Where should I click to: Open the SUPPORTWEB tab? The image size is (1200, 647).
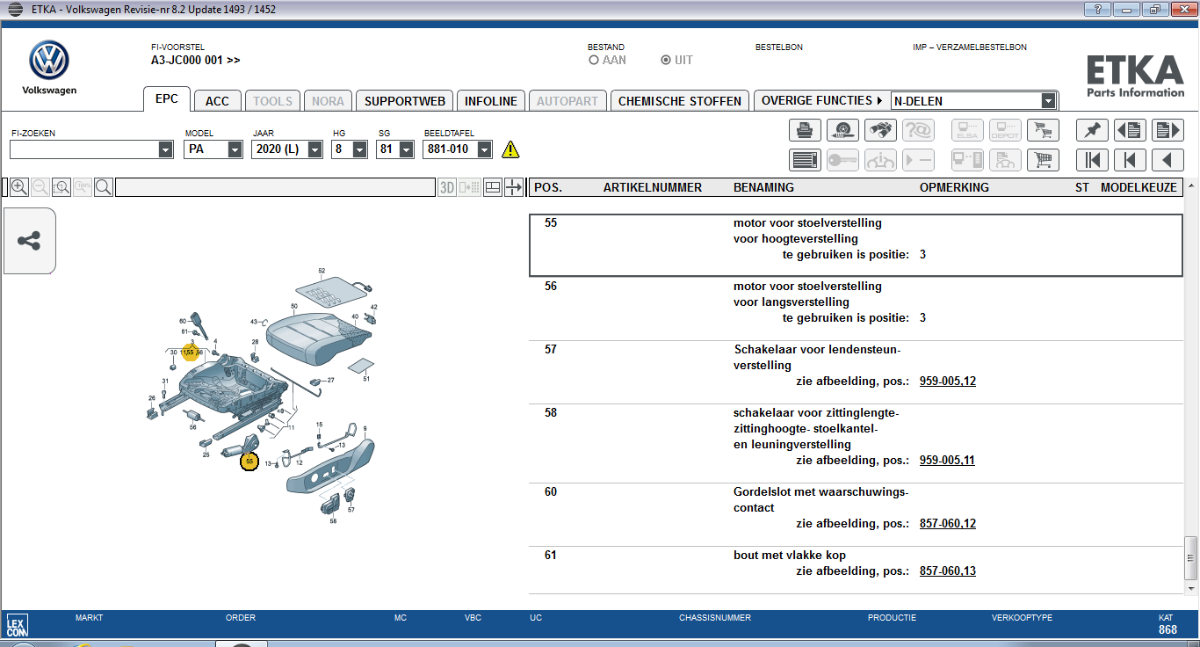click(x=404, y=101)
